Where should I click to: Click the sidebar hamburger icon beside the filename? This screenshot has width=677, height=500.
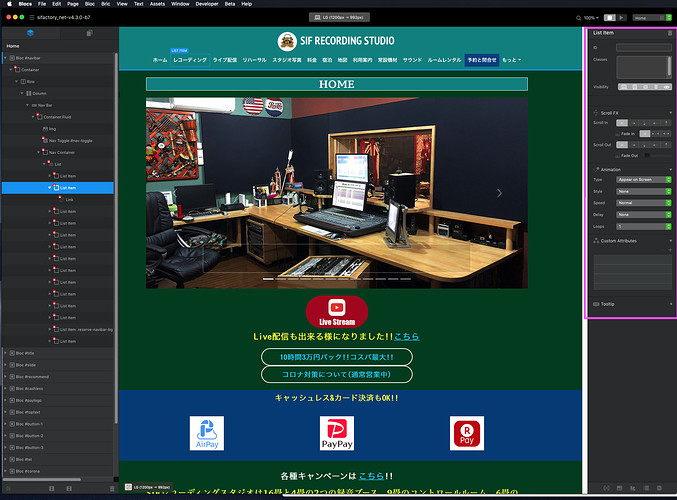[x=32, y=17]
